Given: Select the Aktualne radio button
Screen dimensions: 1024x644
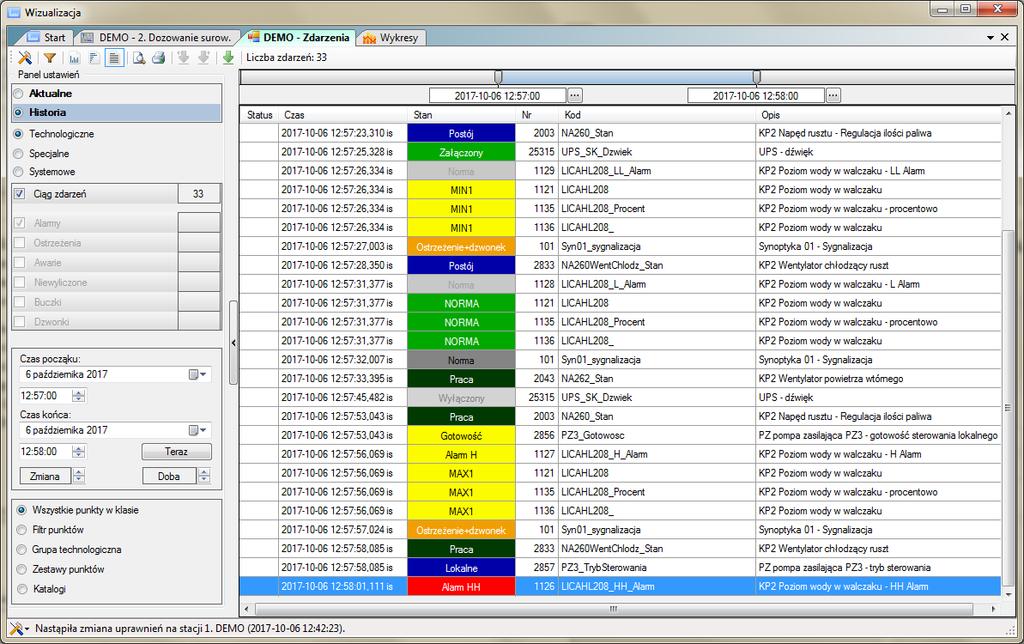Looking at the screenshot, I should click(18, 93).
